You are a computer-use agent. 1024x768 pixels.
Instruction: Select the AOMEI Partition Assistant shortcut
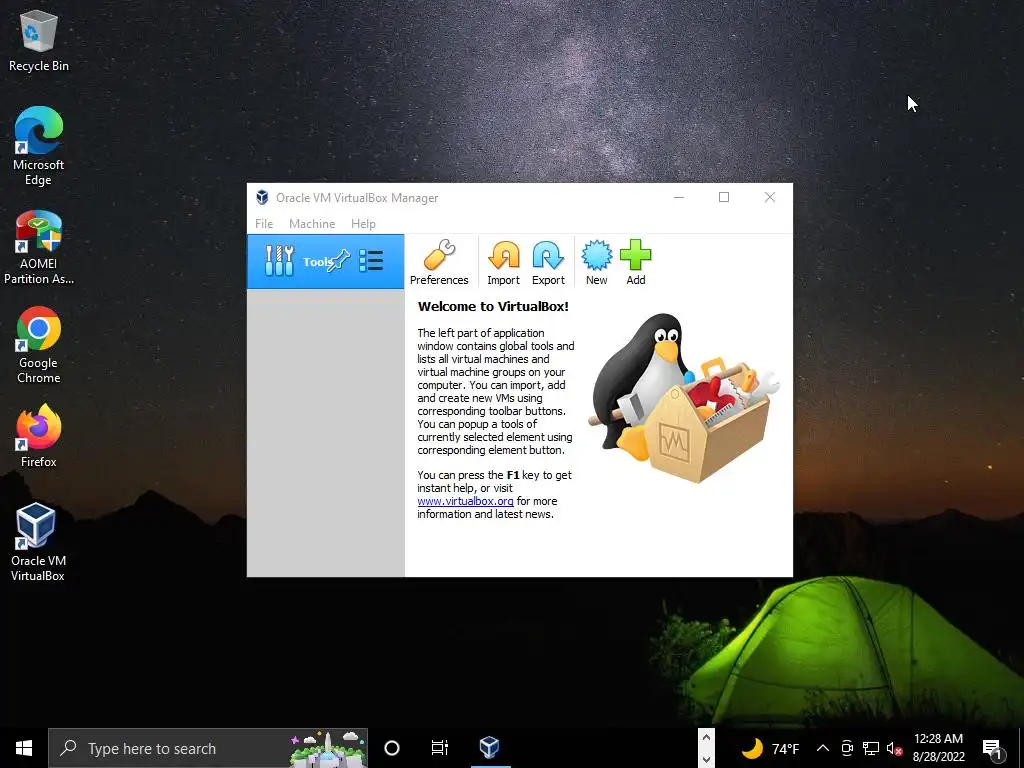tap(39, 248)
